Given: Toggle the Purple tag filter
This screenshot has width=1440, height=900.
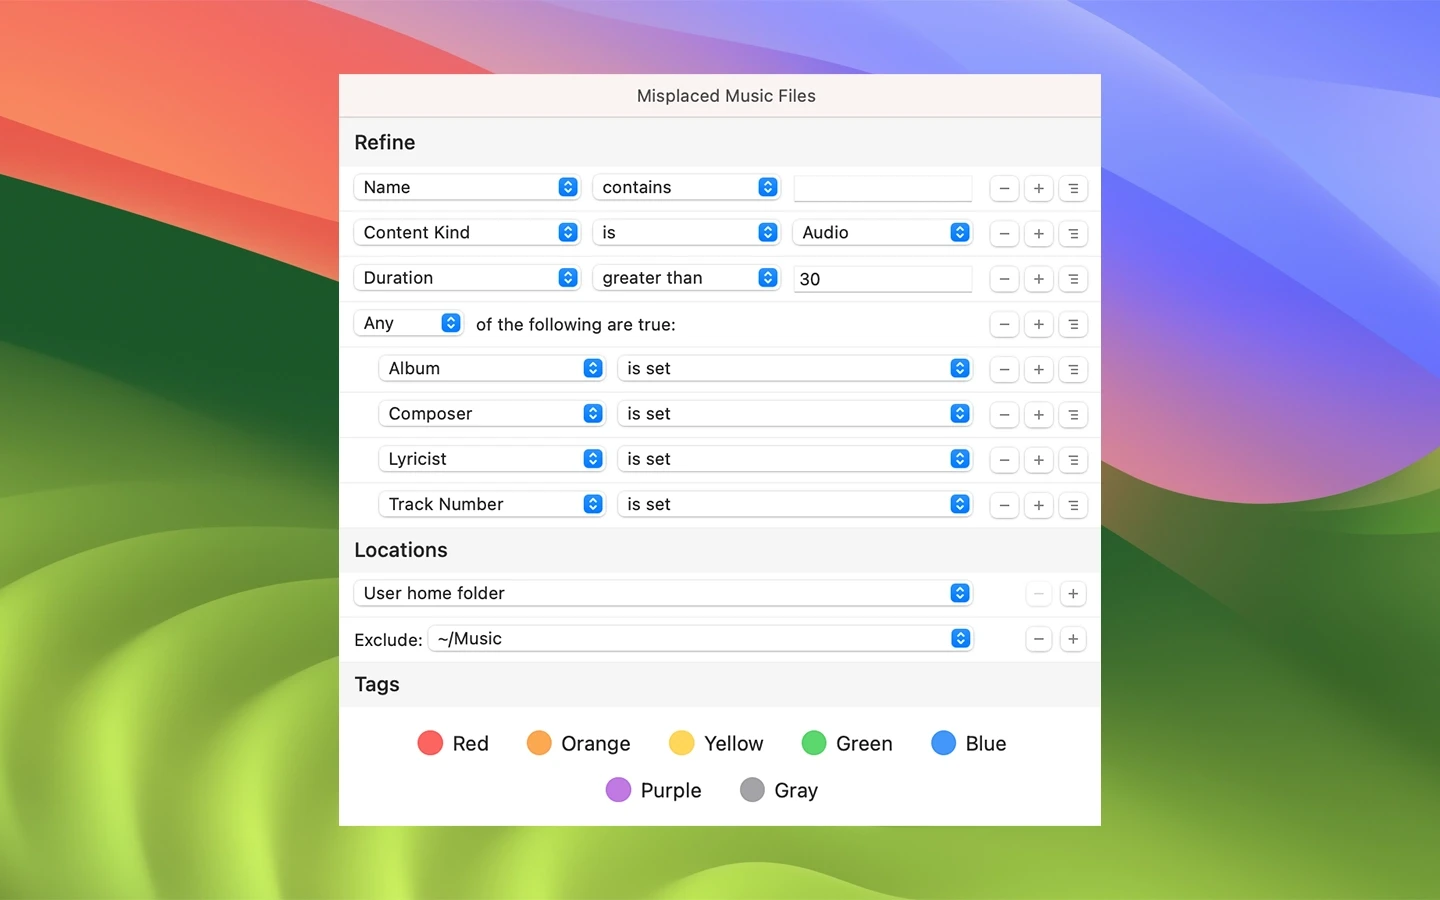Looking at the screenshot, I should (619, 790).
